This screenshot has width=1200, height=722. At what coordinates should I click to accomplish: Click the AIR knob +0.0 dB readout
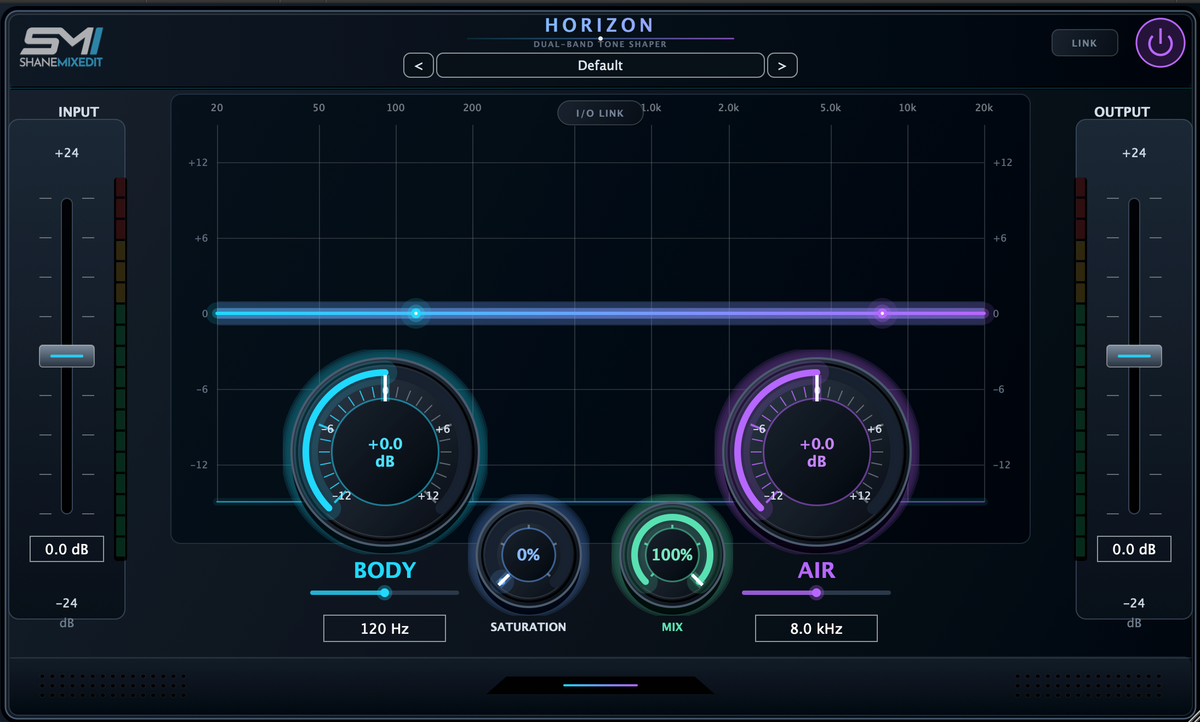click(816, 452)
